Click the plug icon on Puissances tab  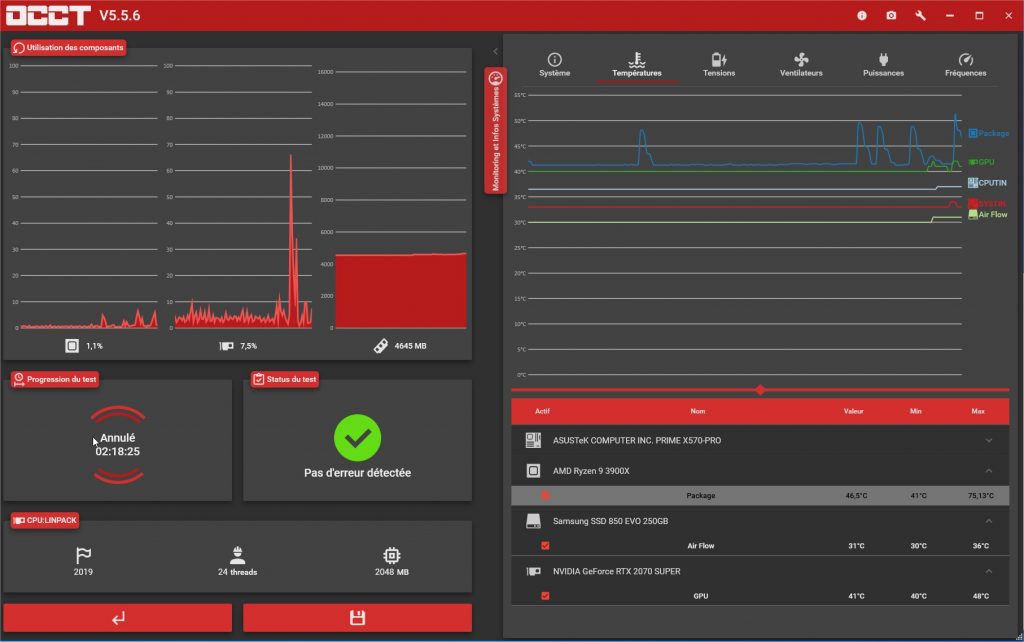(x=884, y=59)
